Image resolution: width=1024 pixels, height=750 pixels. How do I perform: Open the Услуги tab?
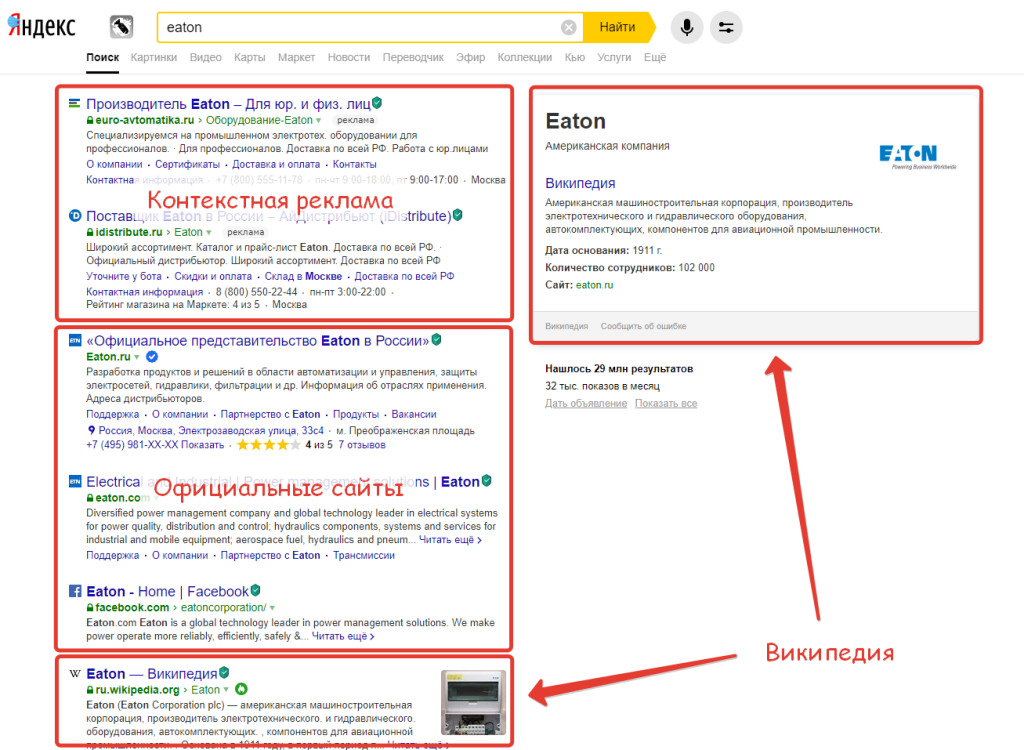614,57
